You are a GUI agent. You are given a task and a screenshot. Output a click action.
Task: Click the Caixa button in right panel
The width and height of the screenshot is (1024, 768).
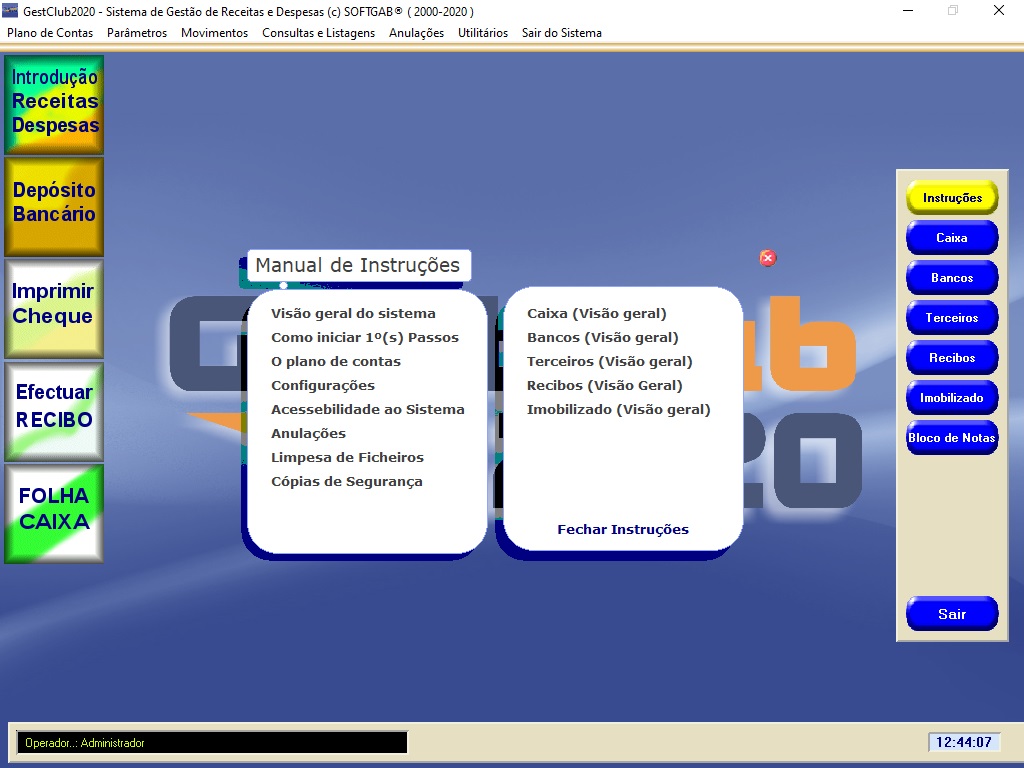click(x=952, y=238)
